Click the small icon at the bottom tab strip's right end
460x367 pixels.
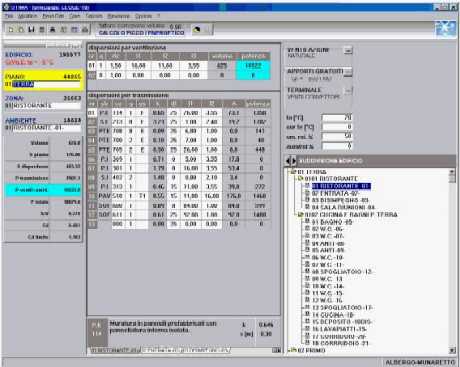(x=276, y=350)
